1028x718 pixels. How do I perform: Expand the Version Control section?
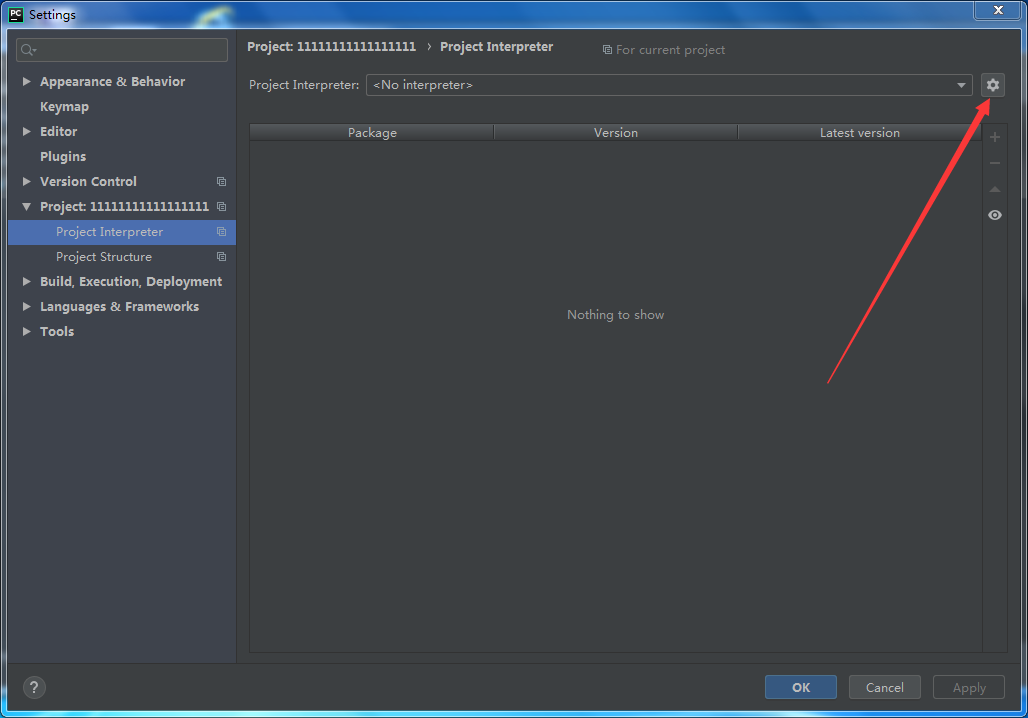click(x=26, y=181)
